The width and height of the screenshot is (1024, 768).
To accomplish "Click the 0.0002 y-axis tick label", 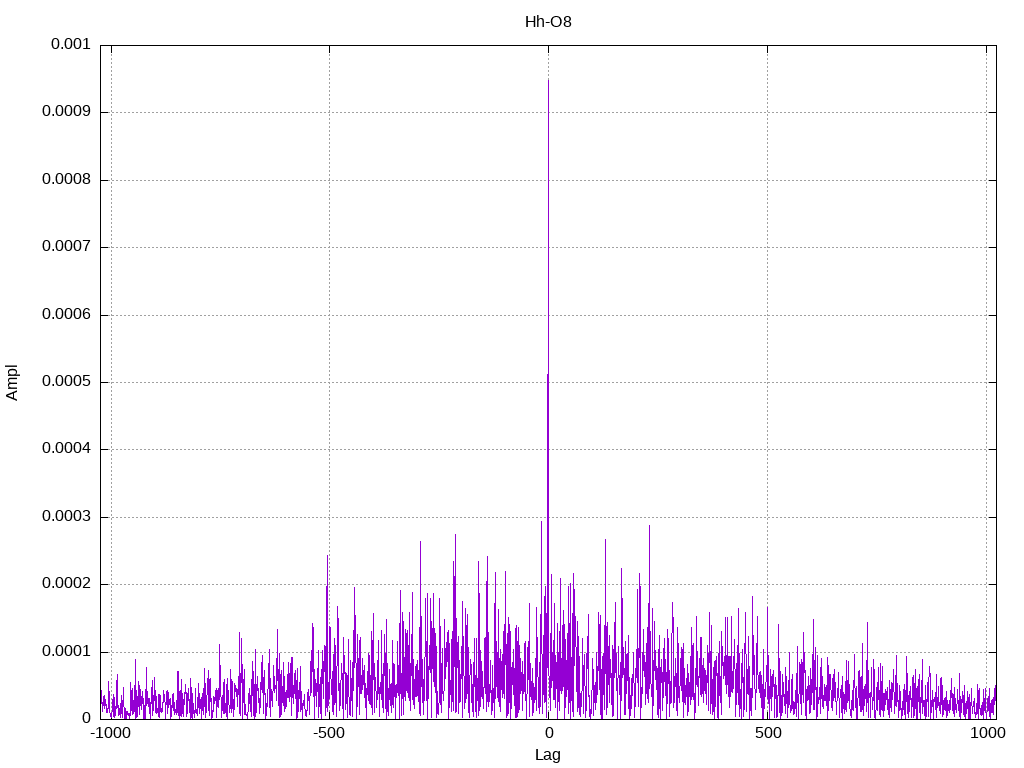I will 66,584.
